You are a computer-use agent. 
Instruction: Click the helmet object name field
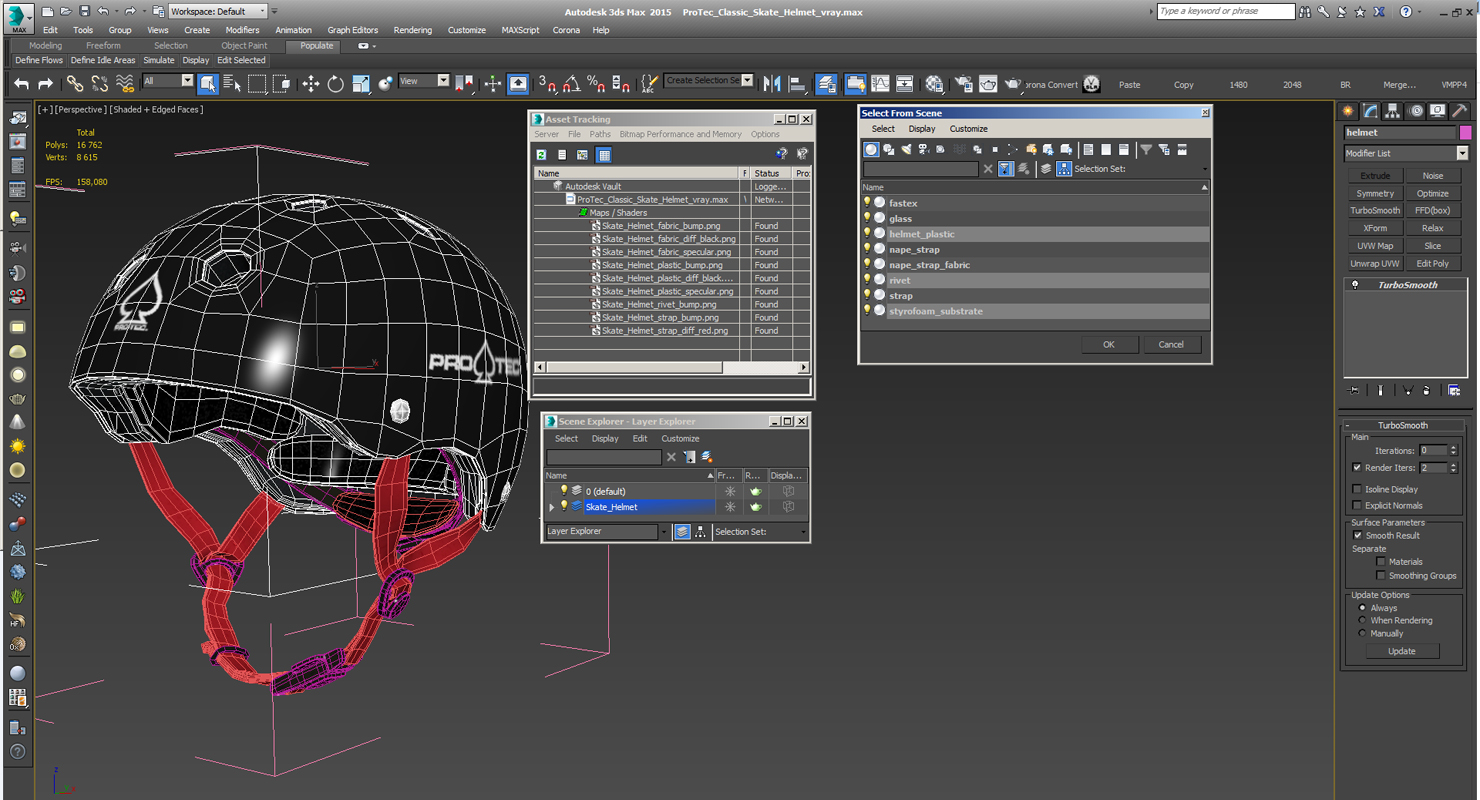point(1400,133)
